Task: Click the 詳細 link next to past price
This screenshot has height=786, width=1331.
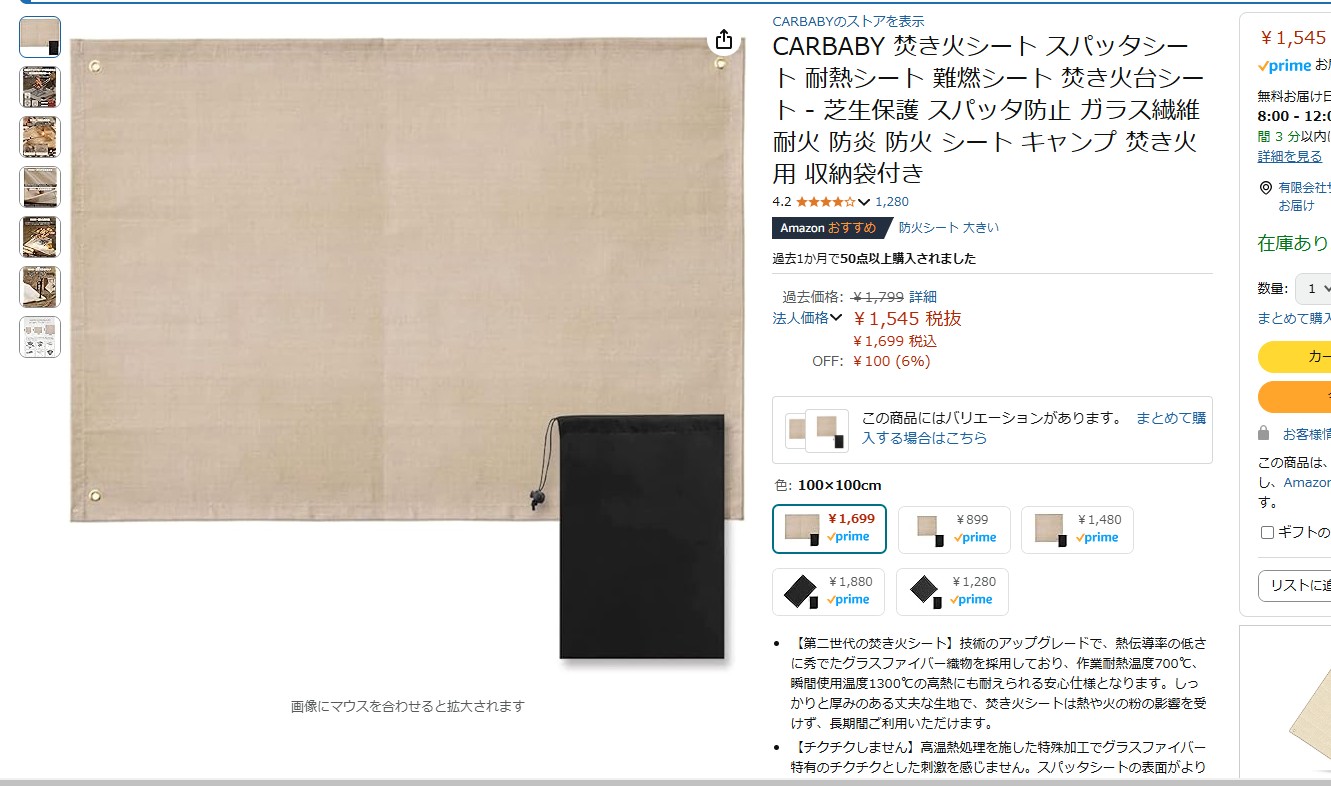Action: tap(923, 297)
